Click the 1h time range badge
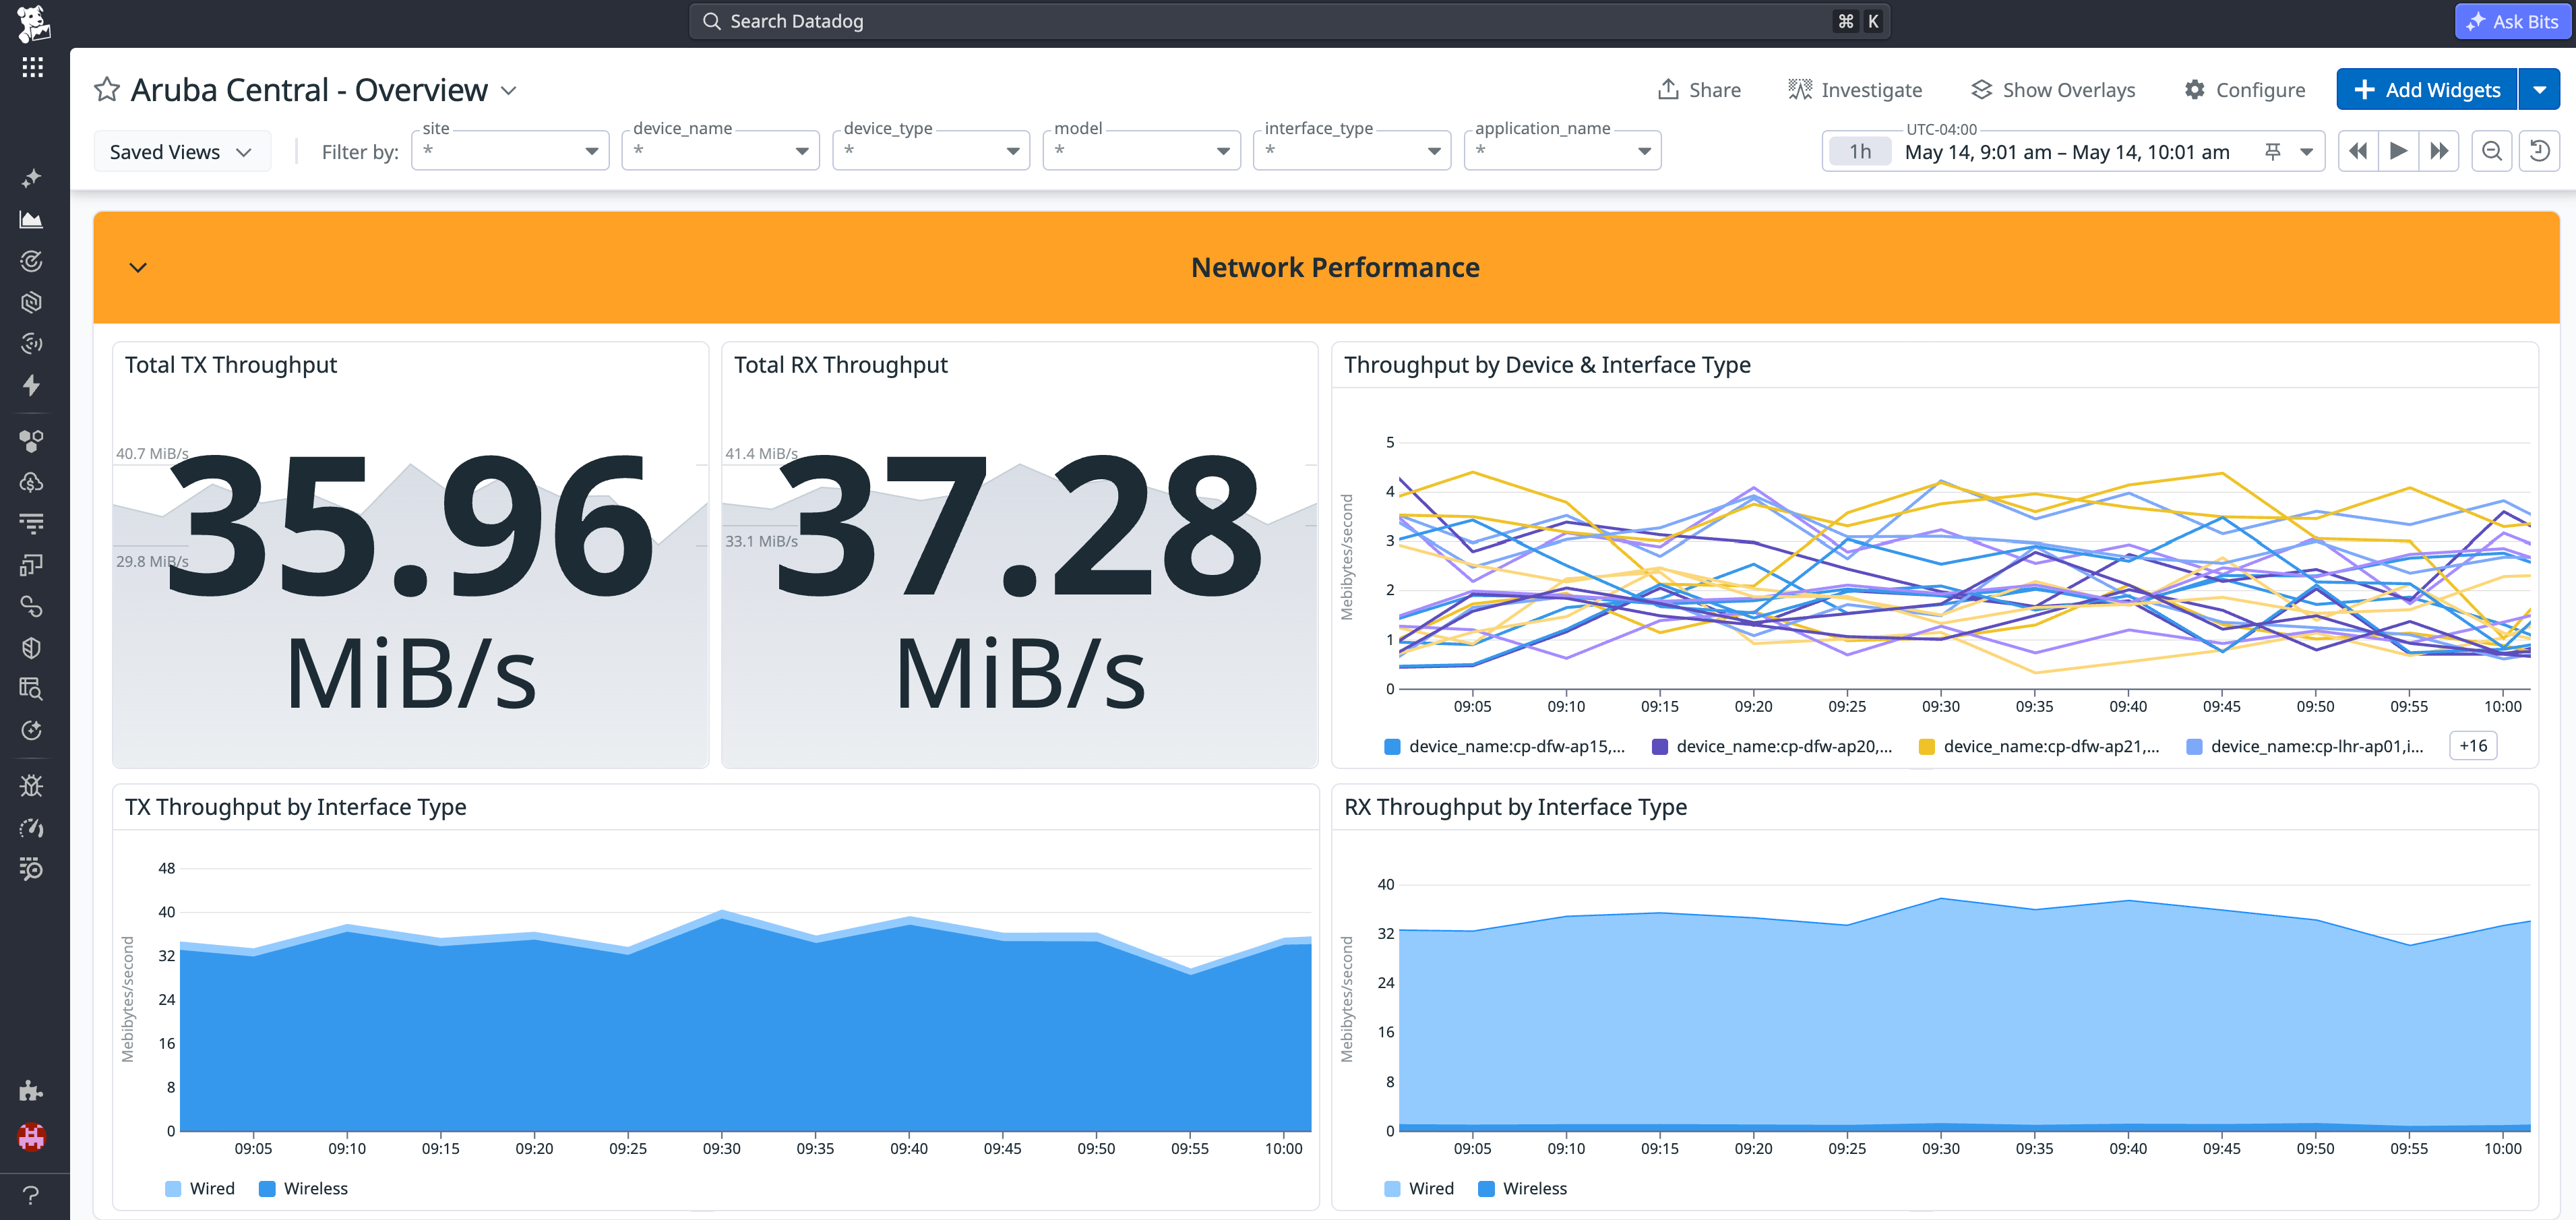 tap(1859, 151)
